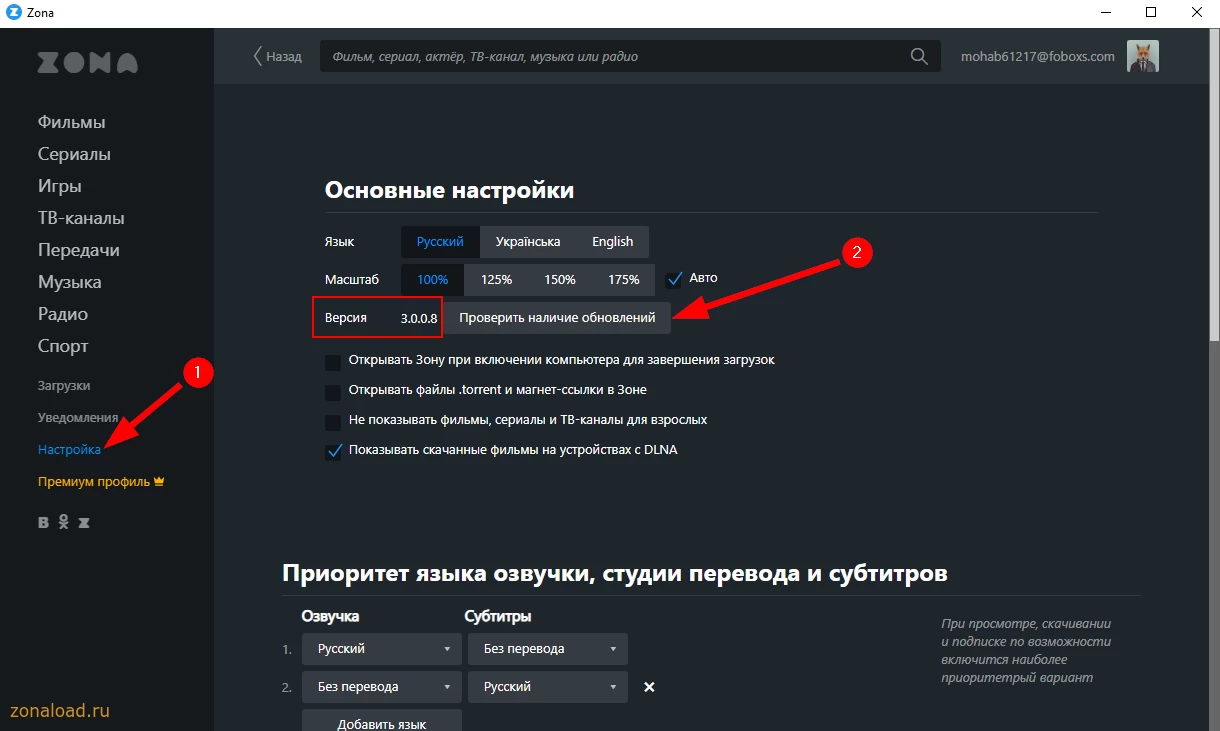Open Премиум профиль link
The image size is (1220, 731).
(101, 481)
